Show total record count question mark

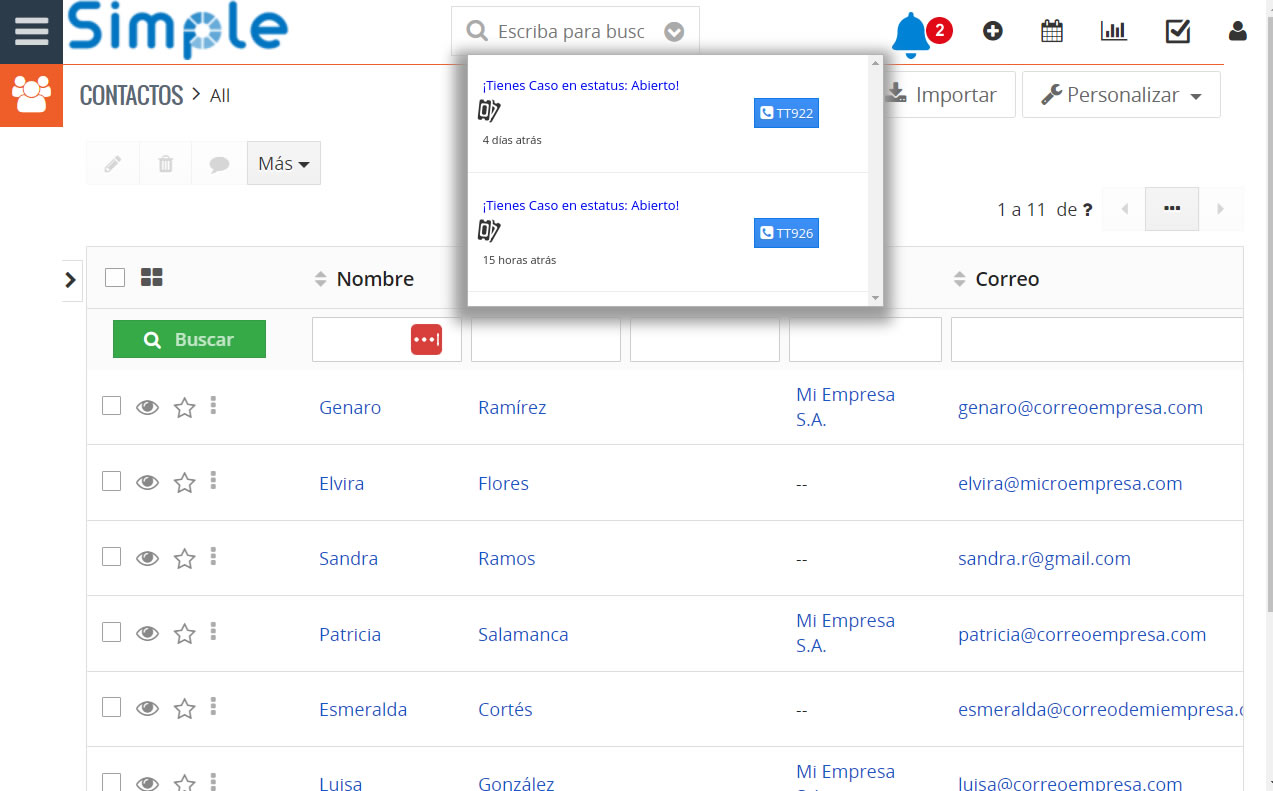coord(1087,210)
